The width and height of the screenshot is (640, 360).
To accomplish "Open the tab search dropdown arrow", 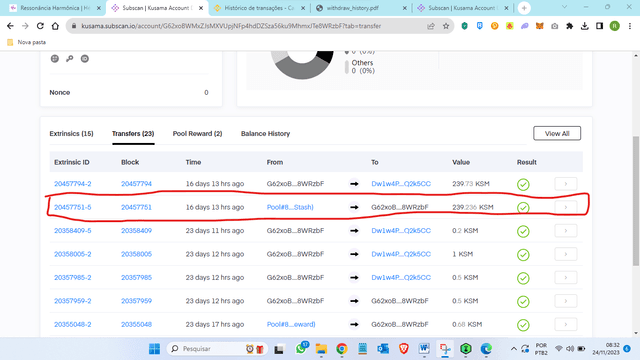I will (564, 7).
